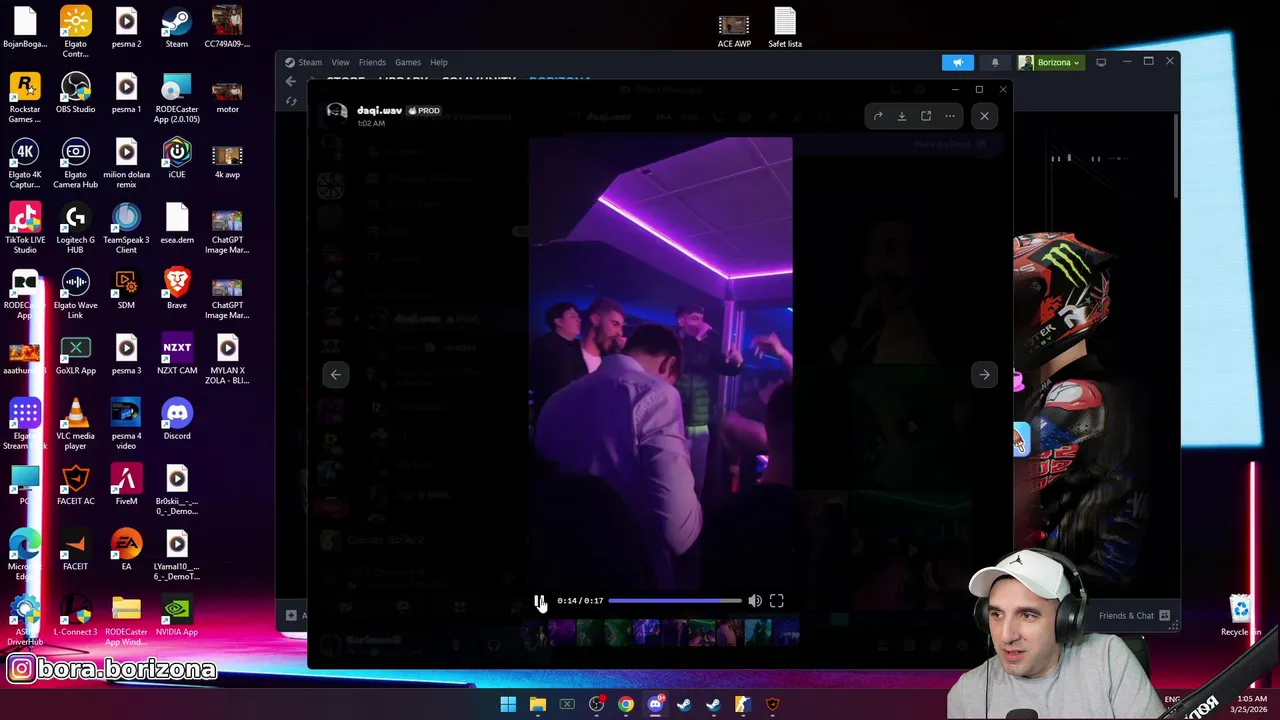Open the Games menu in Steam
Image resolution: width=1280 pixels, height=720 pixels.
point(408,62)
